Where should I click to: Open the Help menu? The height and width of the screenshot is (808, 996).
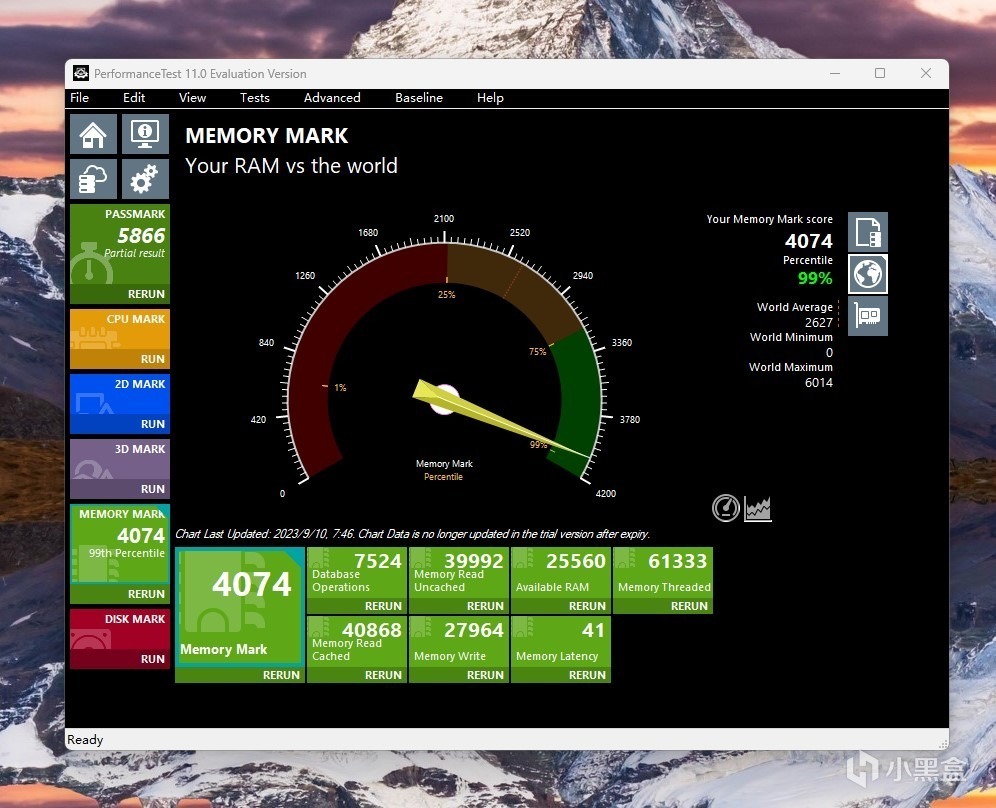pos(490,98)
